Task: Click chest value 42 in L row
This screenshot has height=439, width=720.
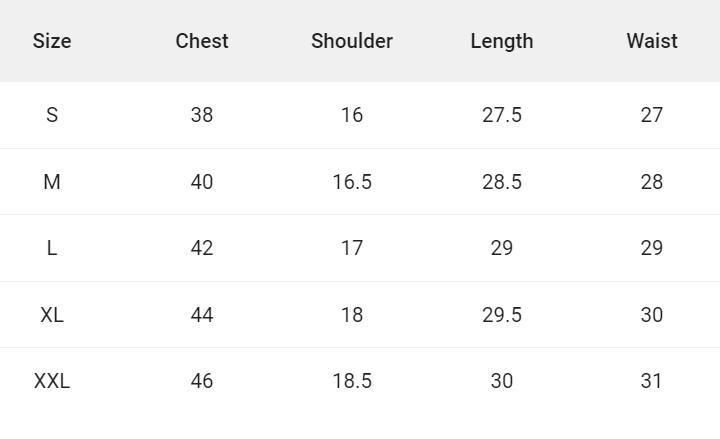Action: click(202, 248)
